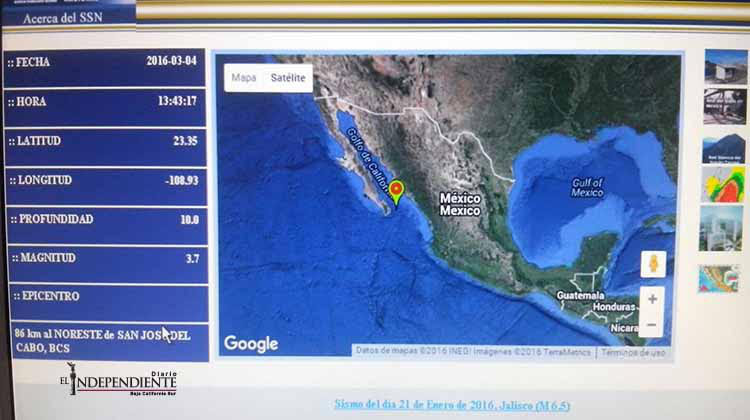The image size is (750, 420).
Task: Select the MAGNITUD value 3.7
Action: click(x=192, y=259)
